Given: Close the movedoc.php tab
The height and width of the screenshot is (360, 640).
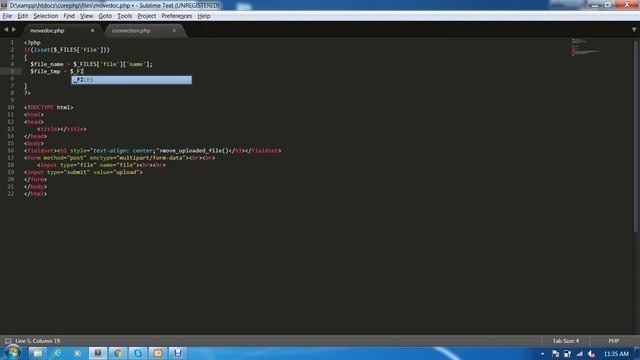Looking at the screenshot, I should [x=93, y=31].
